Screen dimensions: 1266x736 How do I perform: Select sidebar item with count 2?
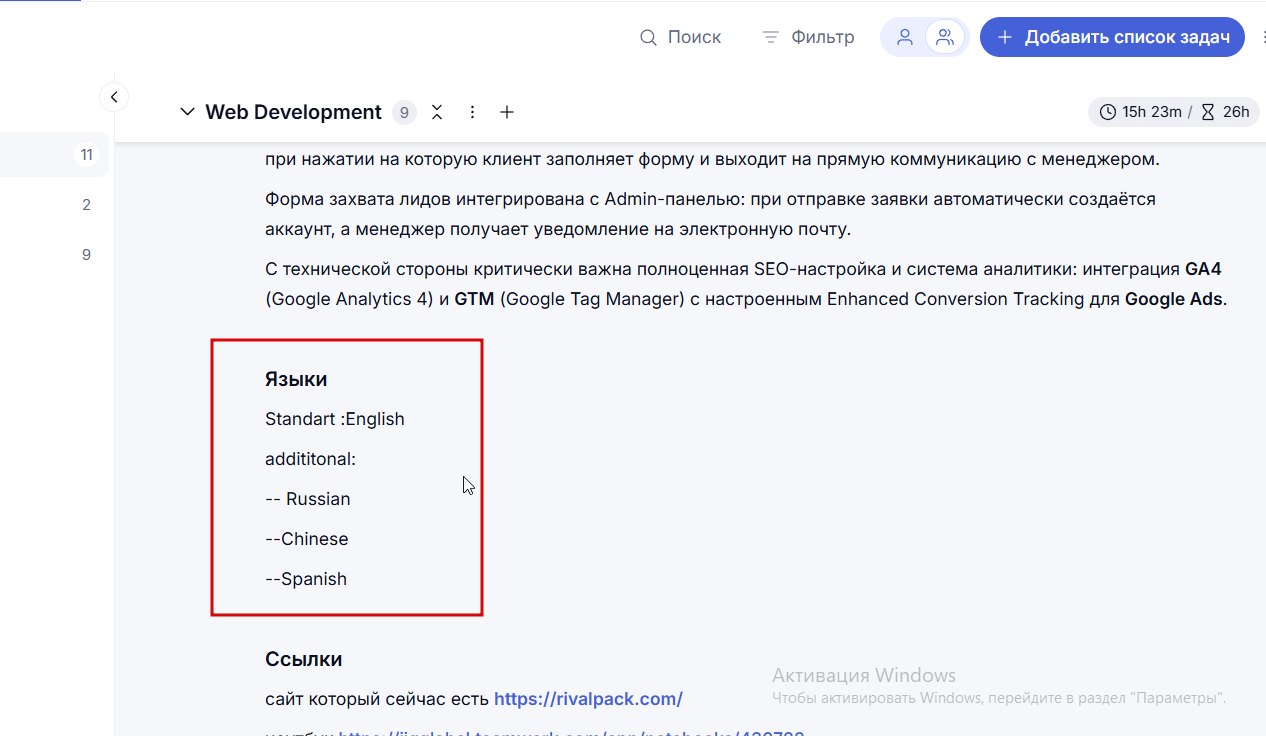point(57,205)
